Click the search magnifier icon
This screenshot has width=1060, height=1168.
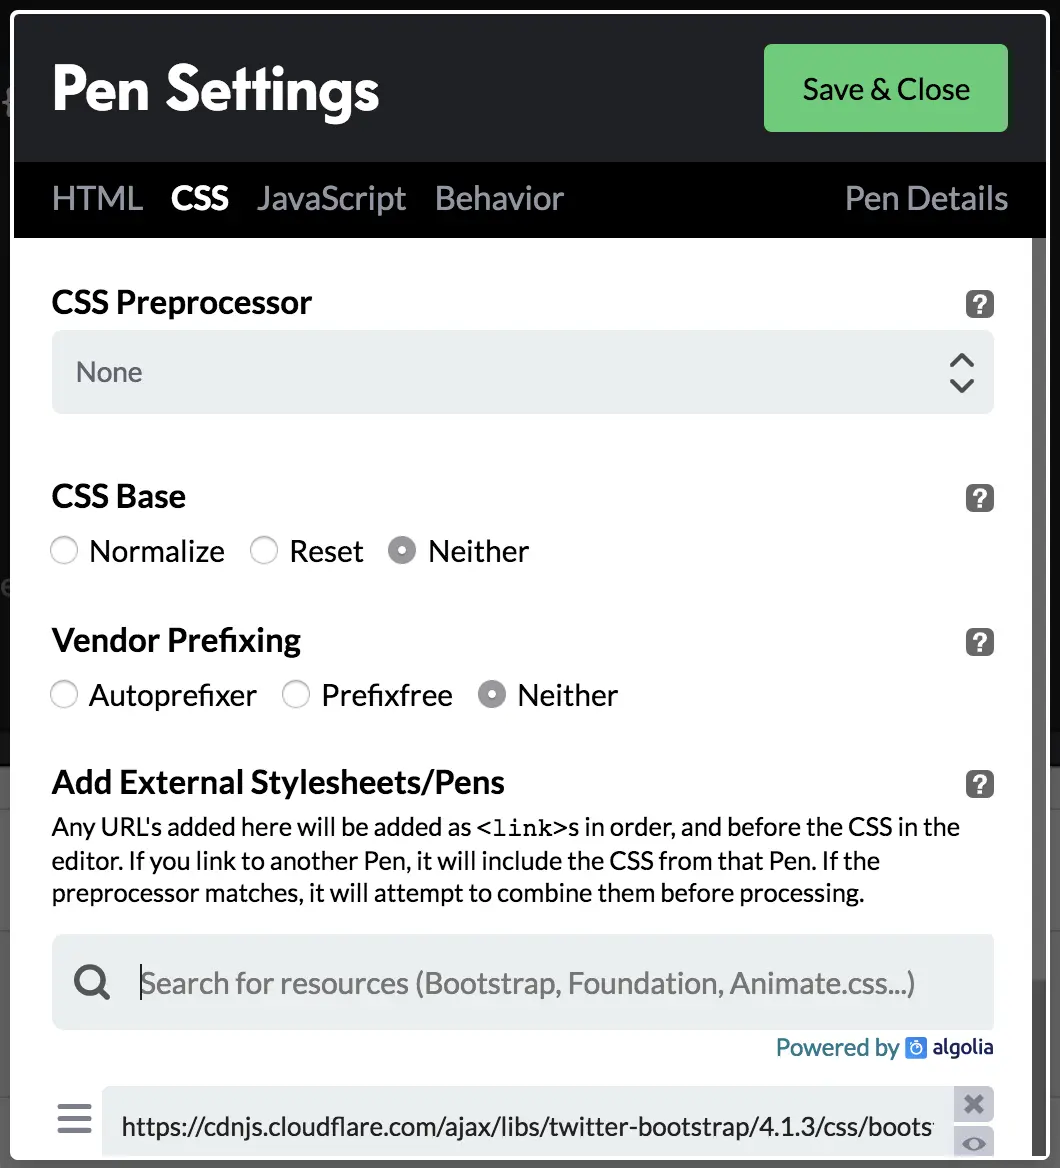(x=92, y=983)
